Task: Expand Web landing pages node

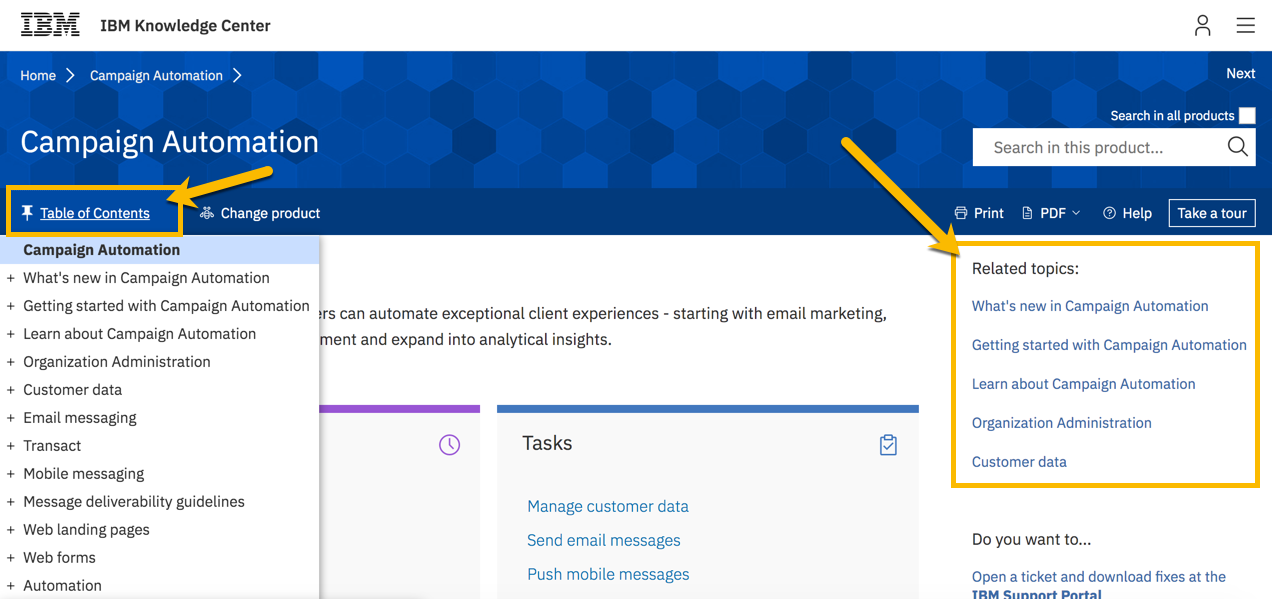Action: pos(10,530)
